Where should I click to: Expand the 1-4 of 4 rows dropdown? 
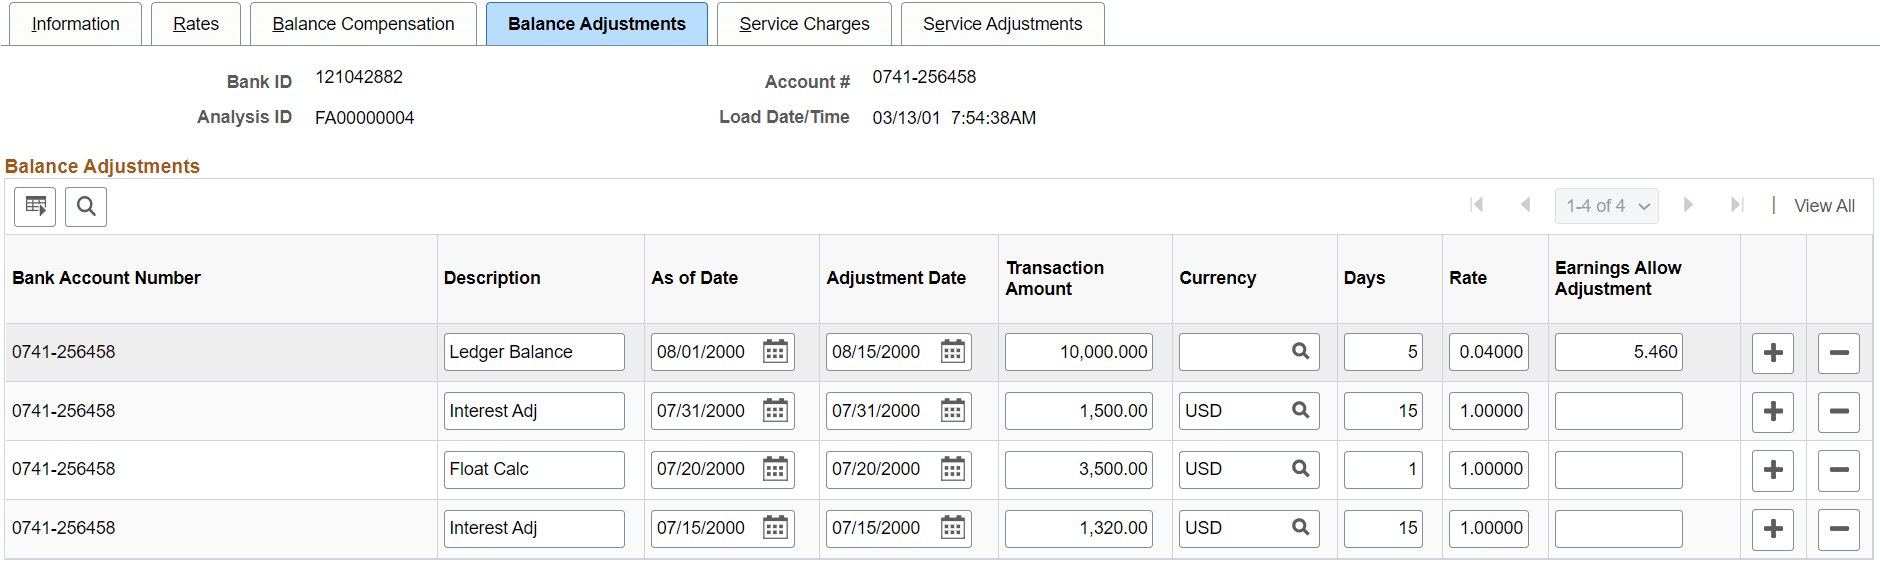click(1607, 206)
